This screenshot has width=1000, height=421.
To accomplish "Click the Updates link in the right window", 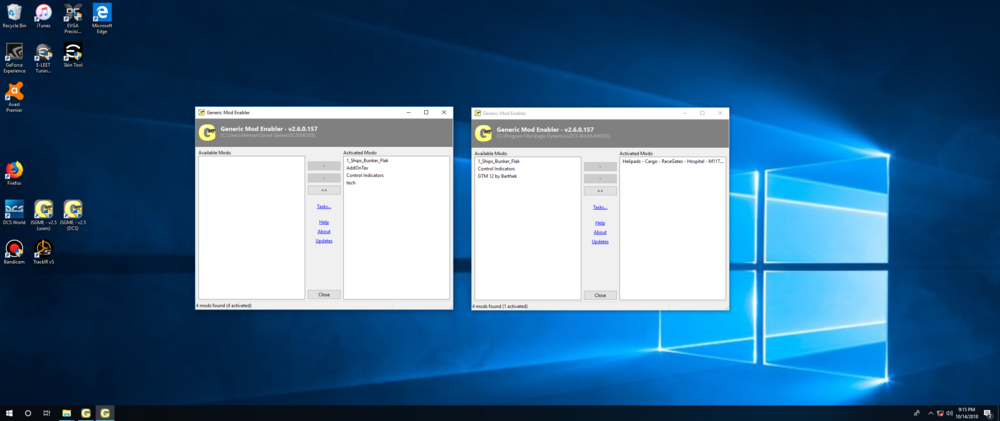I will 600,241.
